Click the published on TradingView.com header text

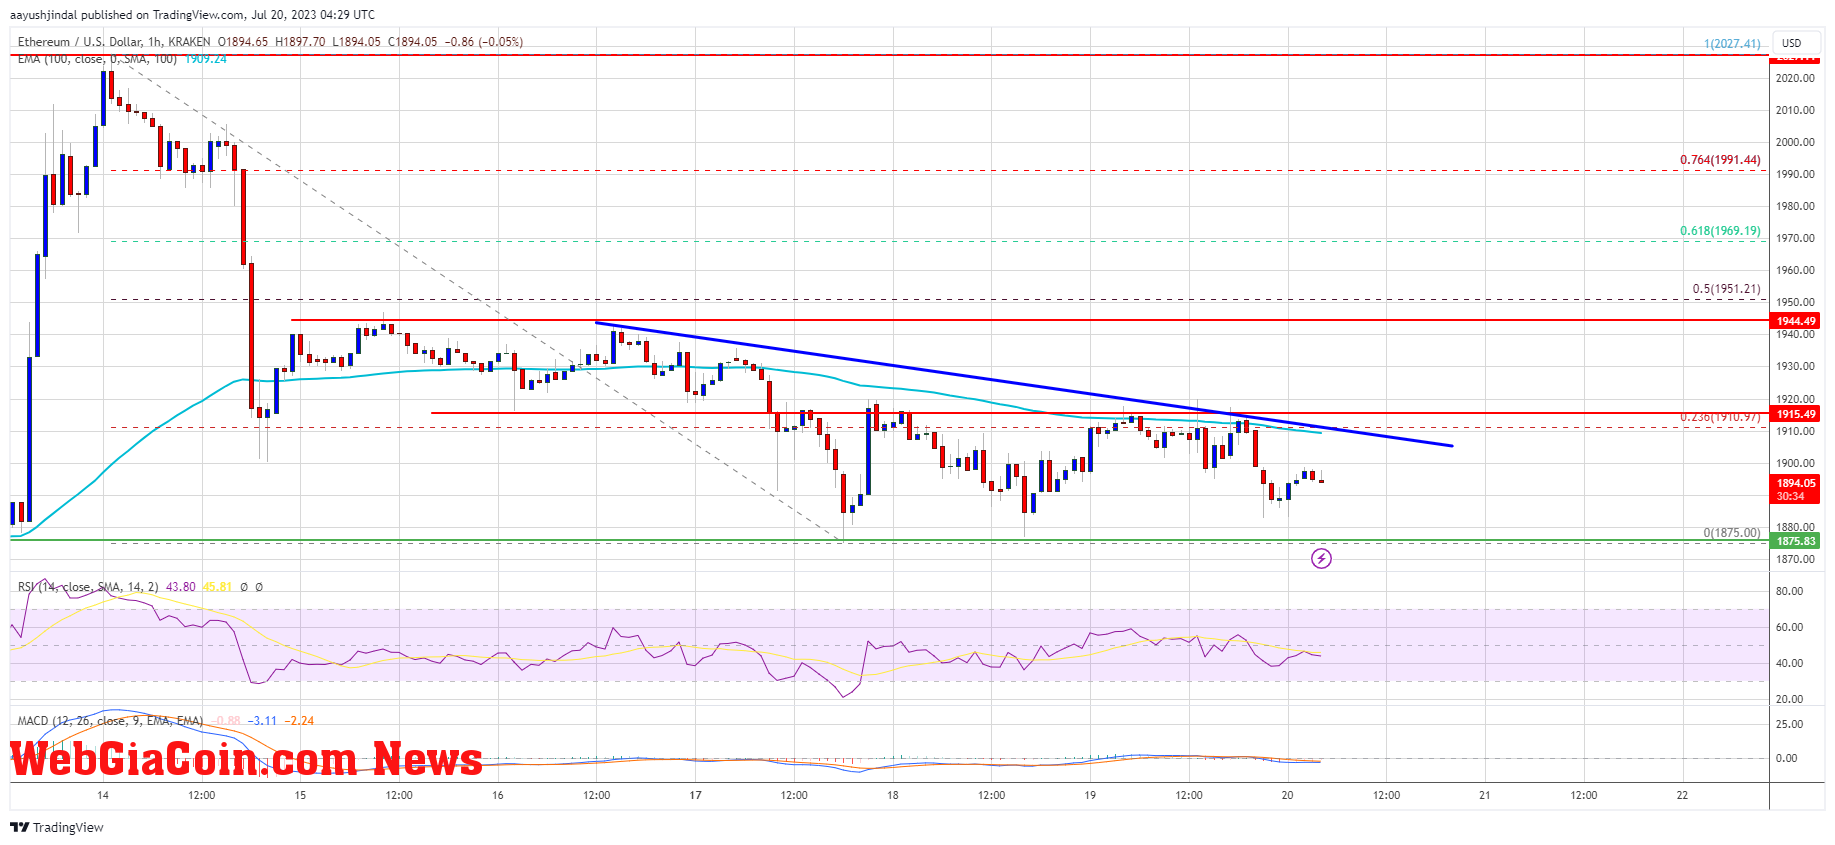coord(192,14)
